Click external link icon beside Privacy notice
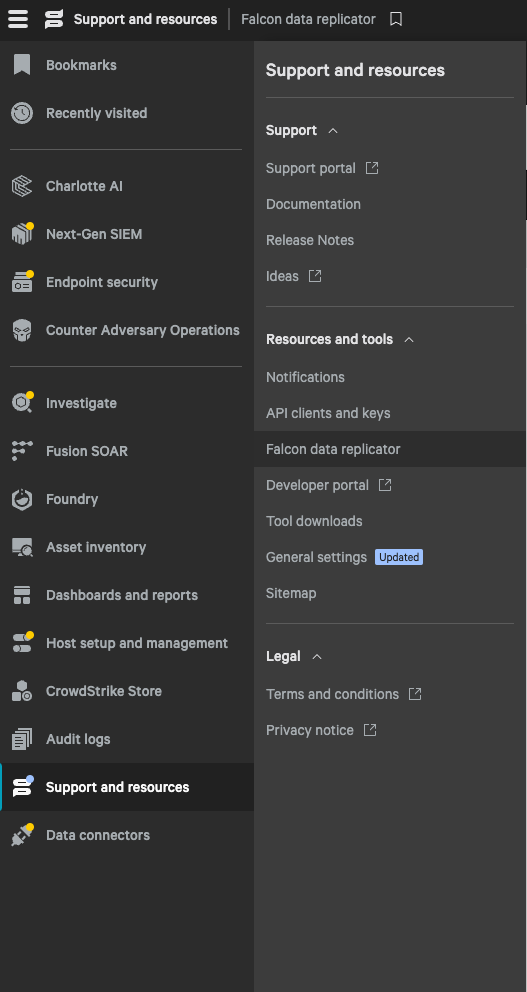This screenshot has width=527, height=992. click(x=370, y=730)
